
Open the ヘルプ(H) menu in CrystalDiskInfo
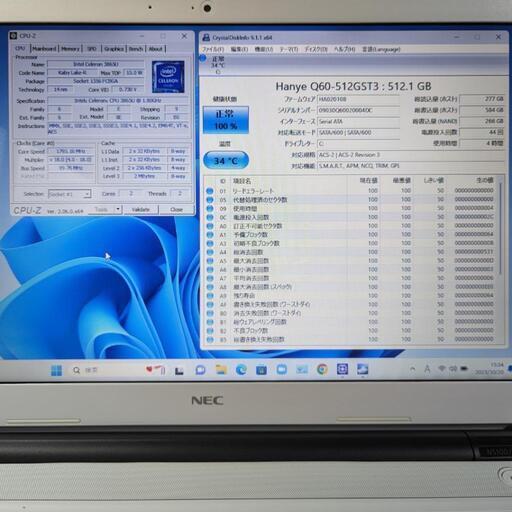(344, 49)
